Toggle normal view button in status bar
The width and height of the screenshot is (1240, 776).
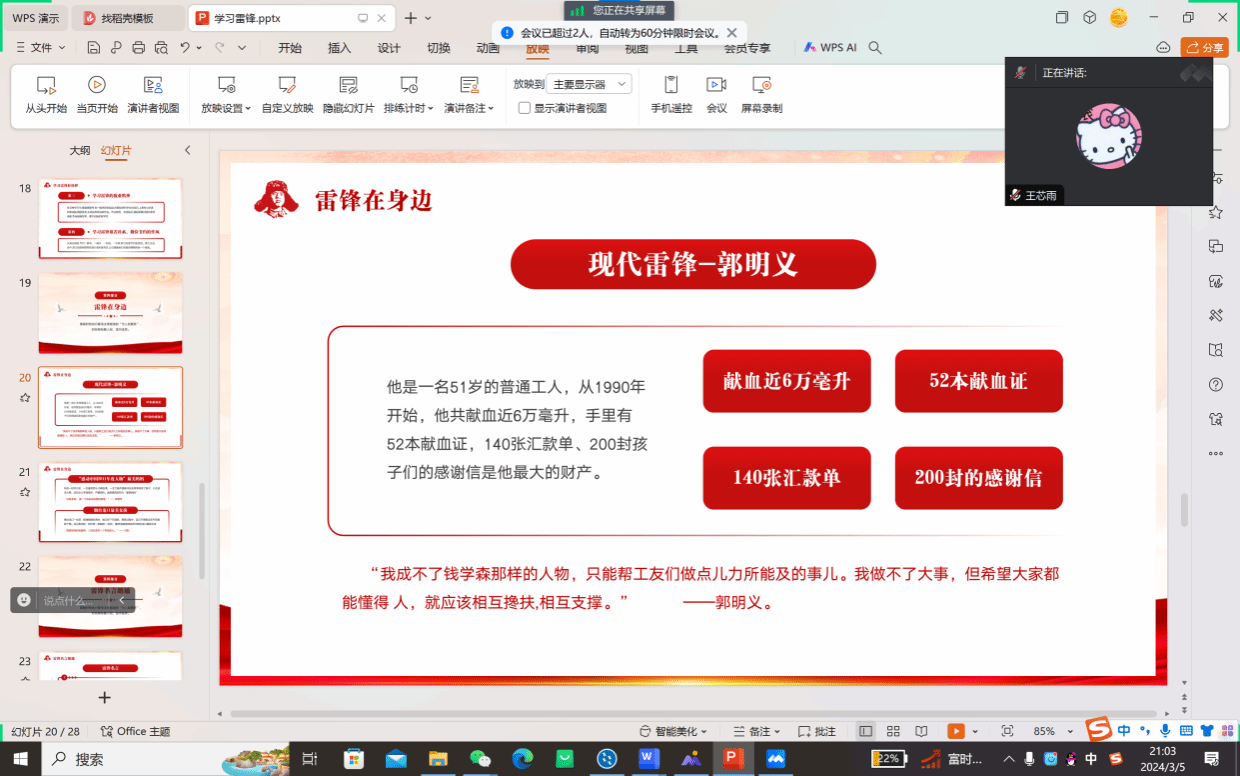coord(866,731)
